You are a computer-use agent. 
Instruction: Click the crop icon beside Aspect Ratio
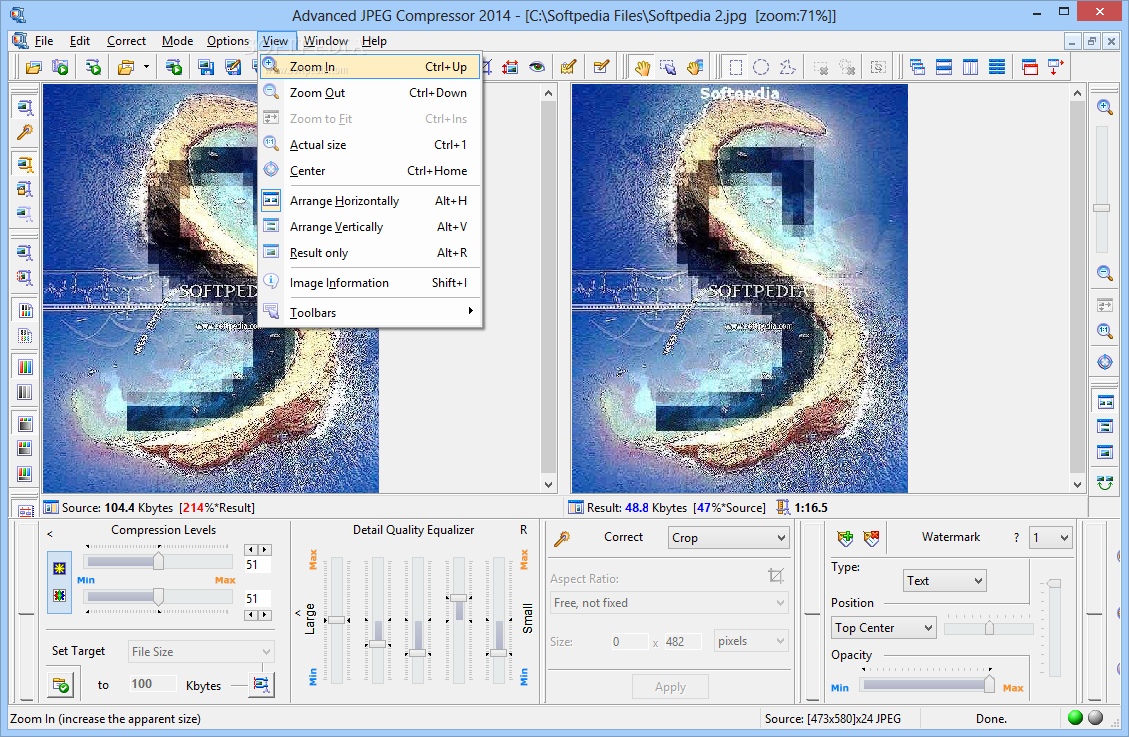(x=775, y=576)
